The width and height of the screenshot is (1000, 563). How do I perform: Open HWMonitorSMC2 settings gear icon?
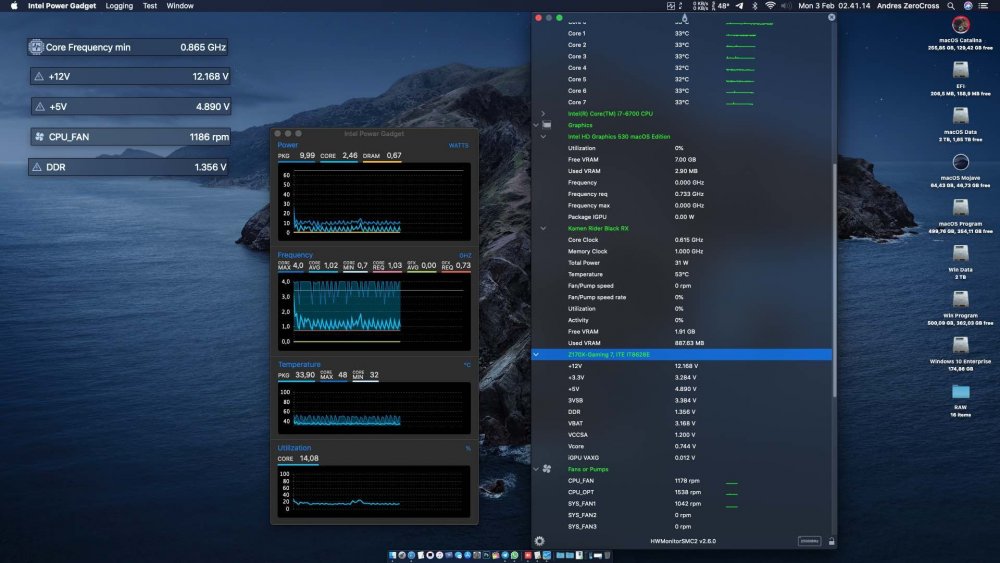540,541
